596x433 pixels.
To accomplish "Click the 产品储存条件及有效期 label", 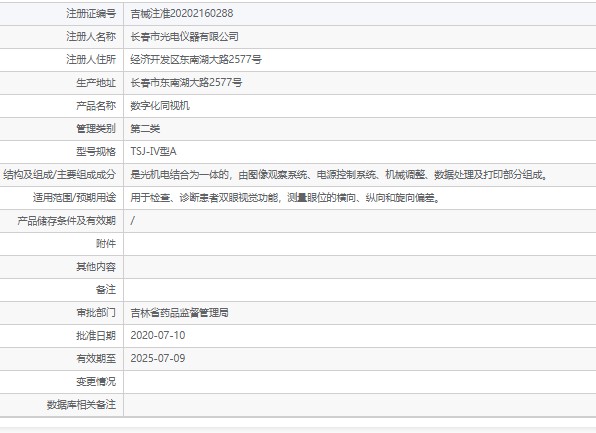I will click(66, 220).
